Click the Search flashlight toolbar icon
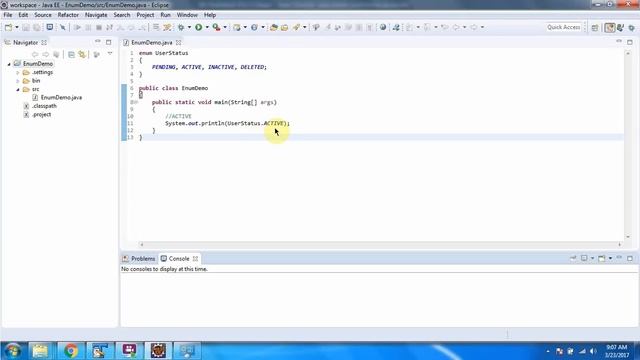Image resolution: width=640 pixels, height=360 pixels. coord(296,27)
